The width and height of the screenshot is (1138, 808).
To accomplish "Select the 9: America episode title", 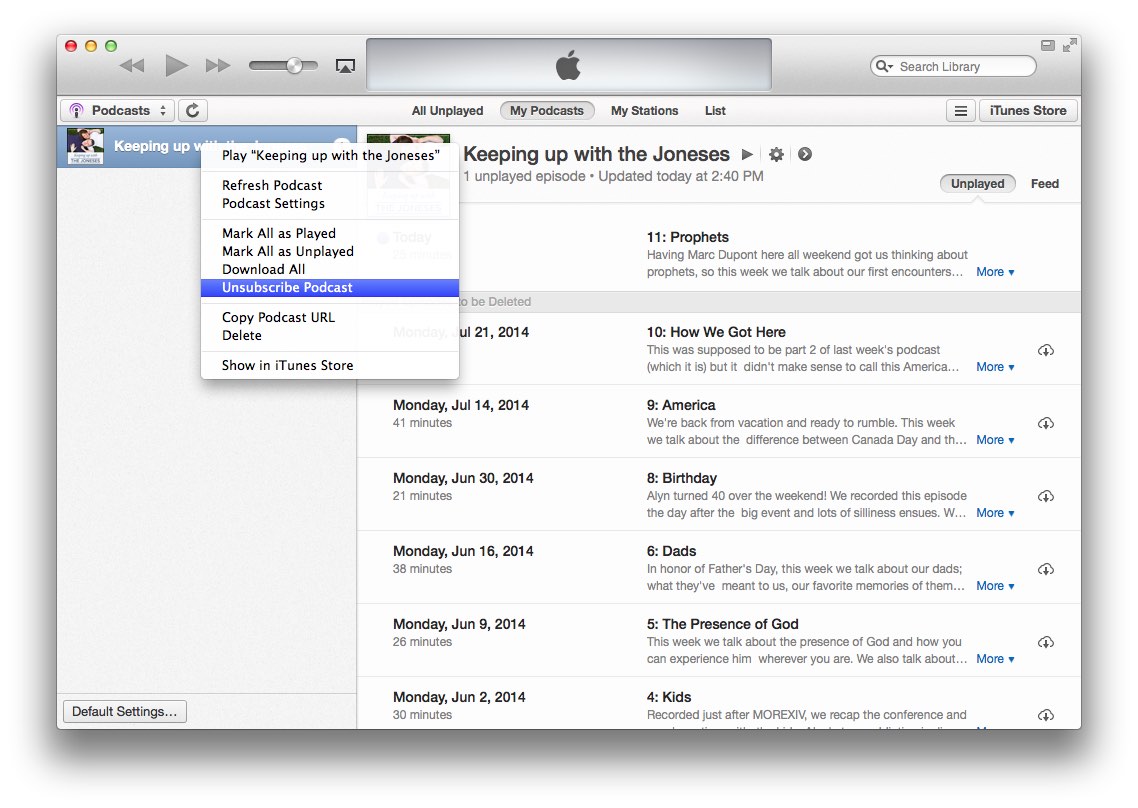I will [x=681, y=405].
